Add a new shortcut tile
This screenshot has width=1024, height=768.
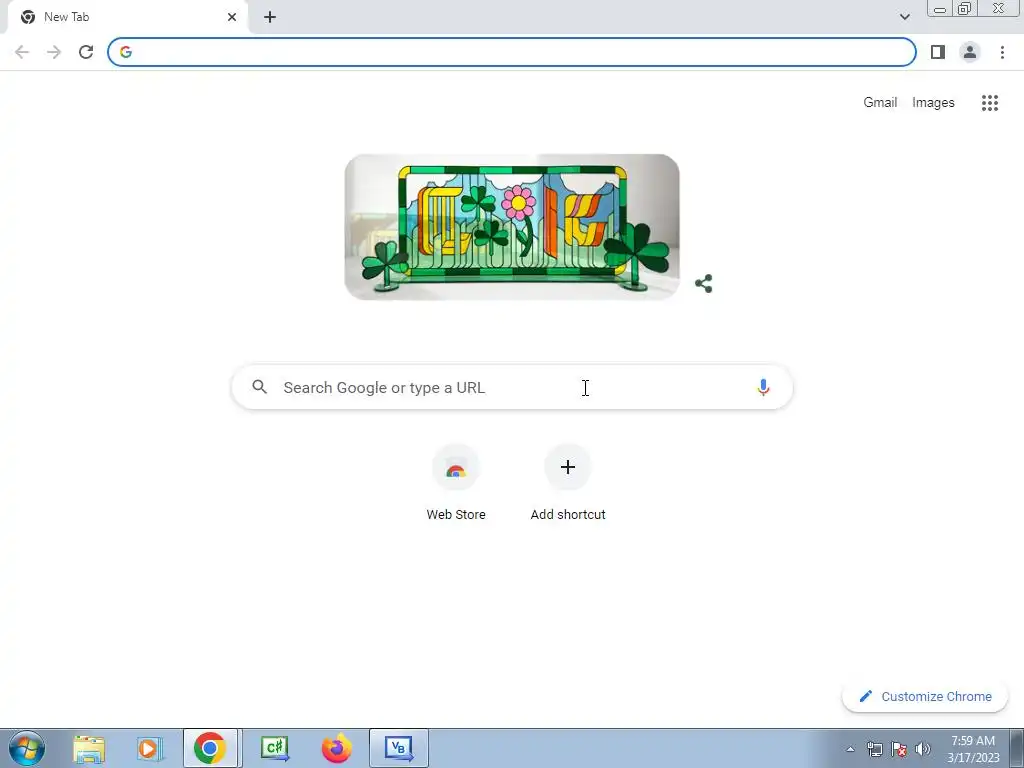568,483
